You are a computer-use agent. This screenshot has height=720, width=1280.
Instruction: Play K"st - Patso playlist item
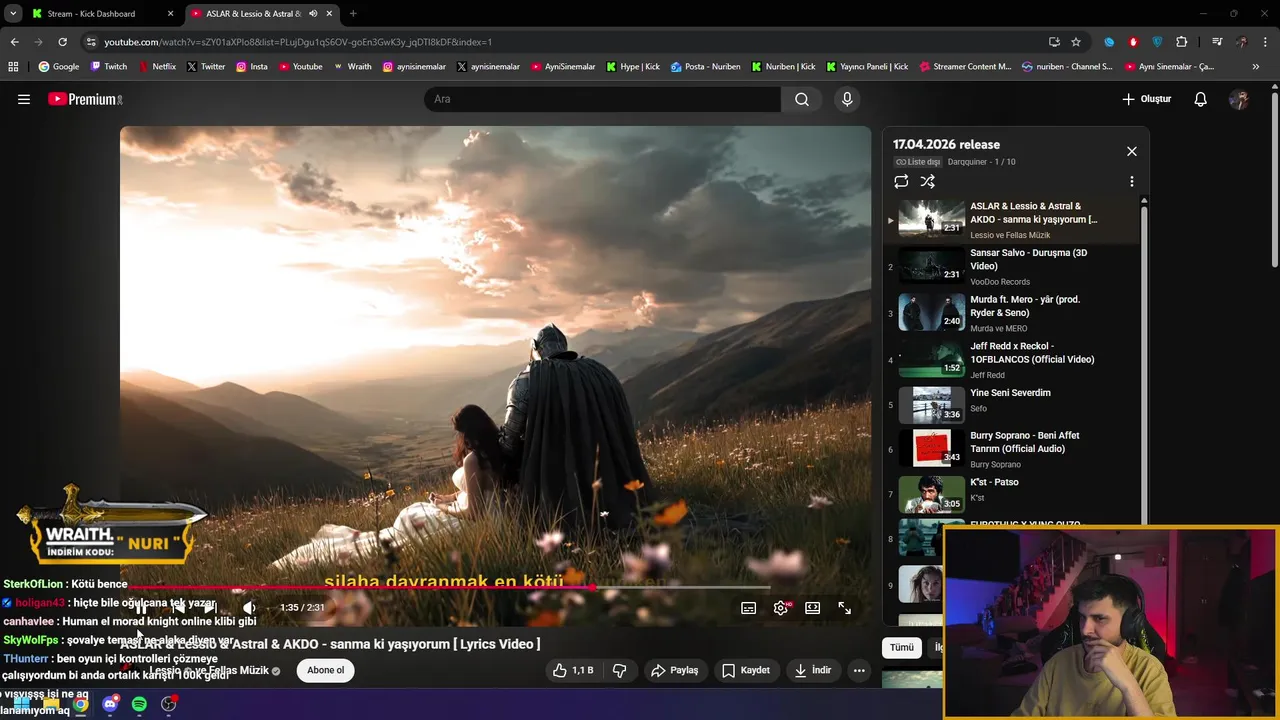point(1013,494)
